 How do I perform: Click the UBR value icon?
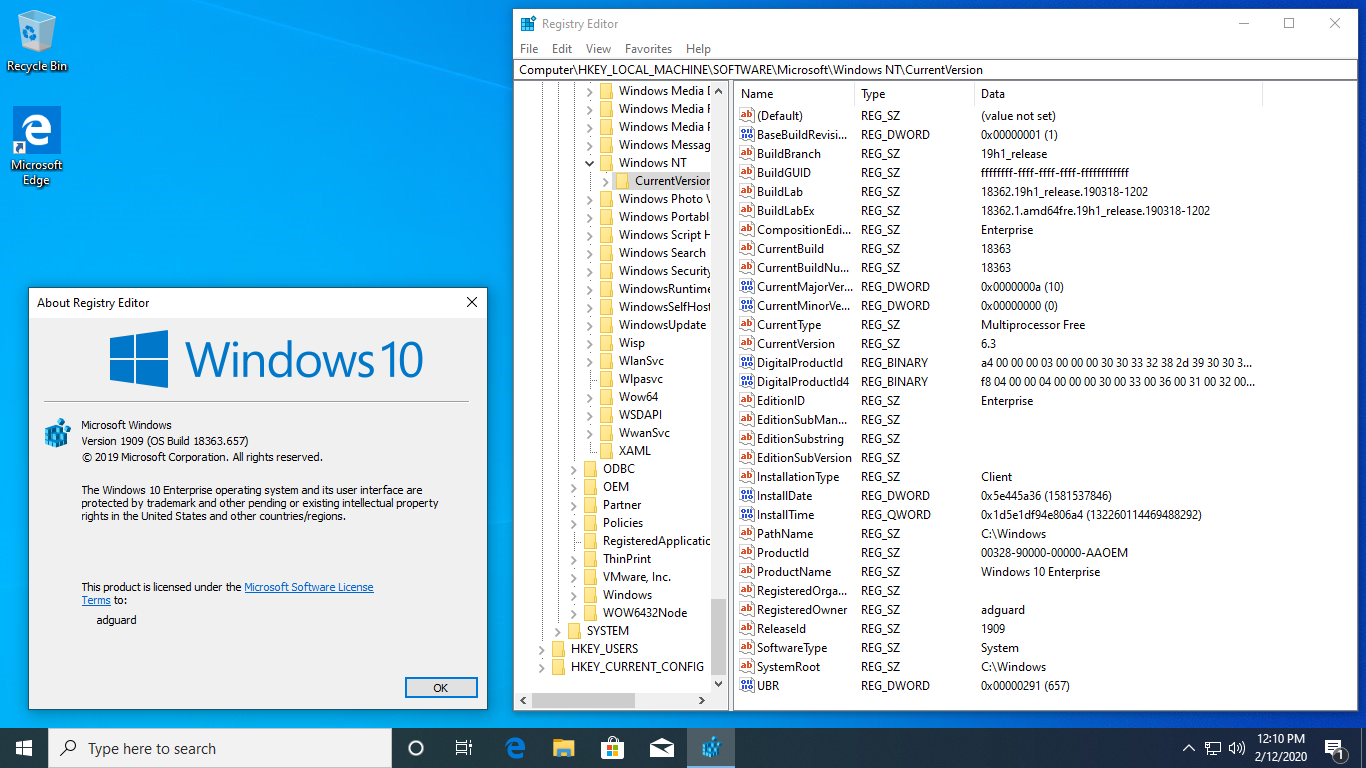(746, 686)
